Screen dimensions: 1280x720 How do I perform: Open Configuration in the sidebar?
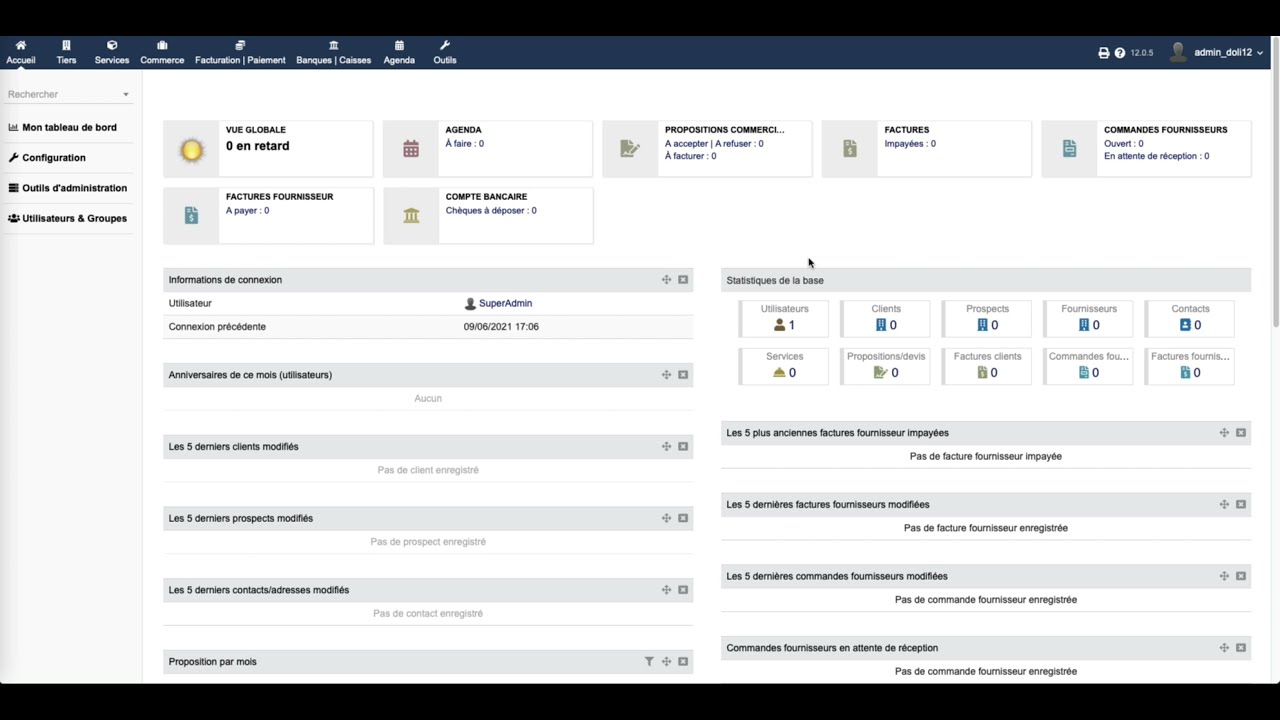pyautogui.click(x=47, y=158)
